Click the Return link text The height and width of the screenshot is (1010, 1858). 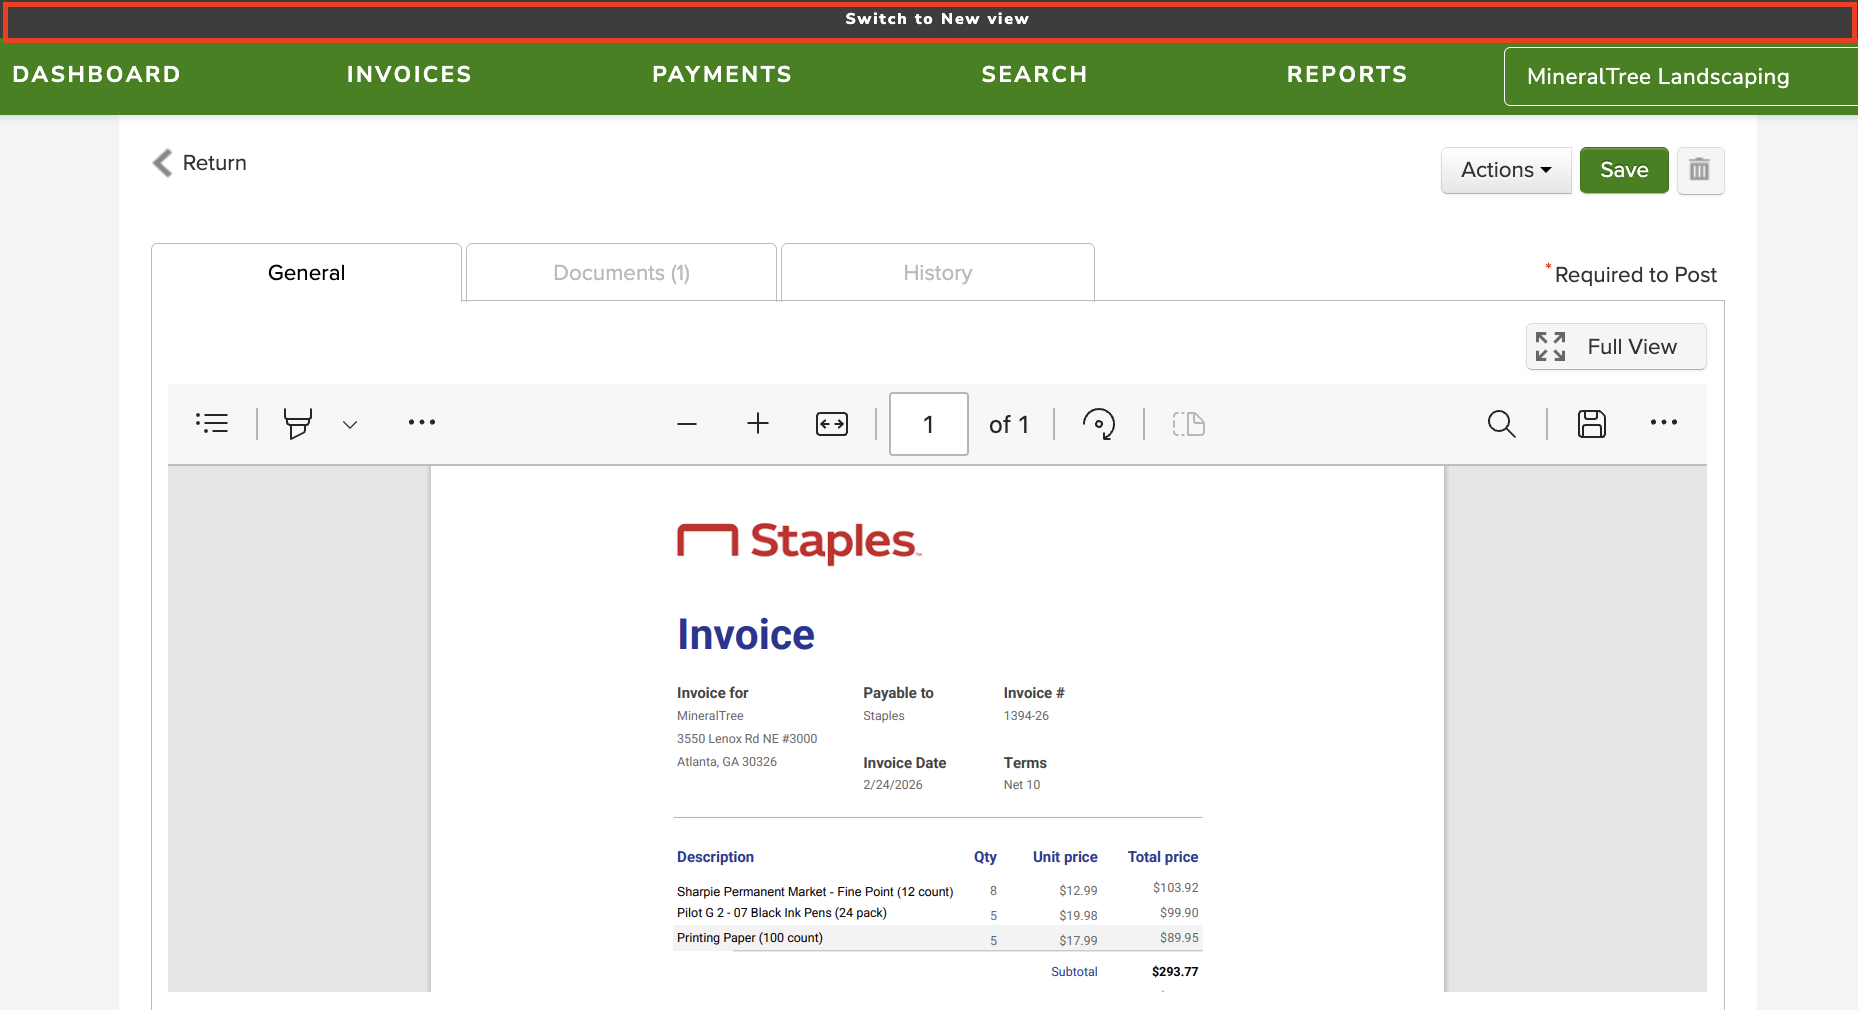(x=214, y=163)
